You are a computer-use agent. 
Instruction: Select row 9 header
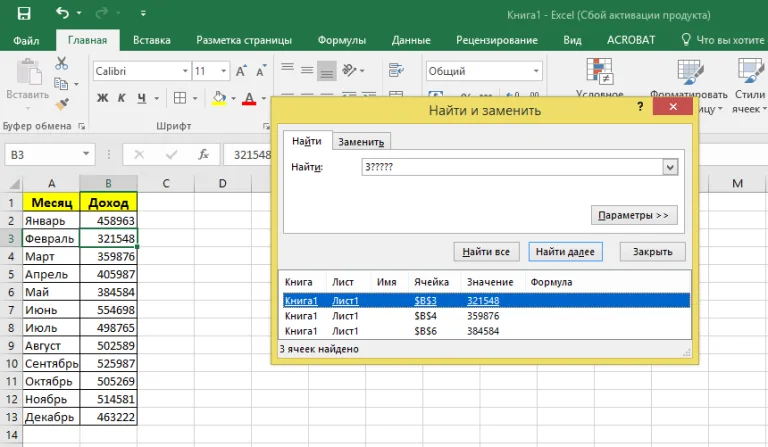point(11,346)
